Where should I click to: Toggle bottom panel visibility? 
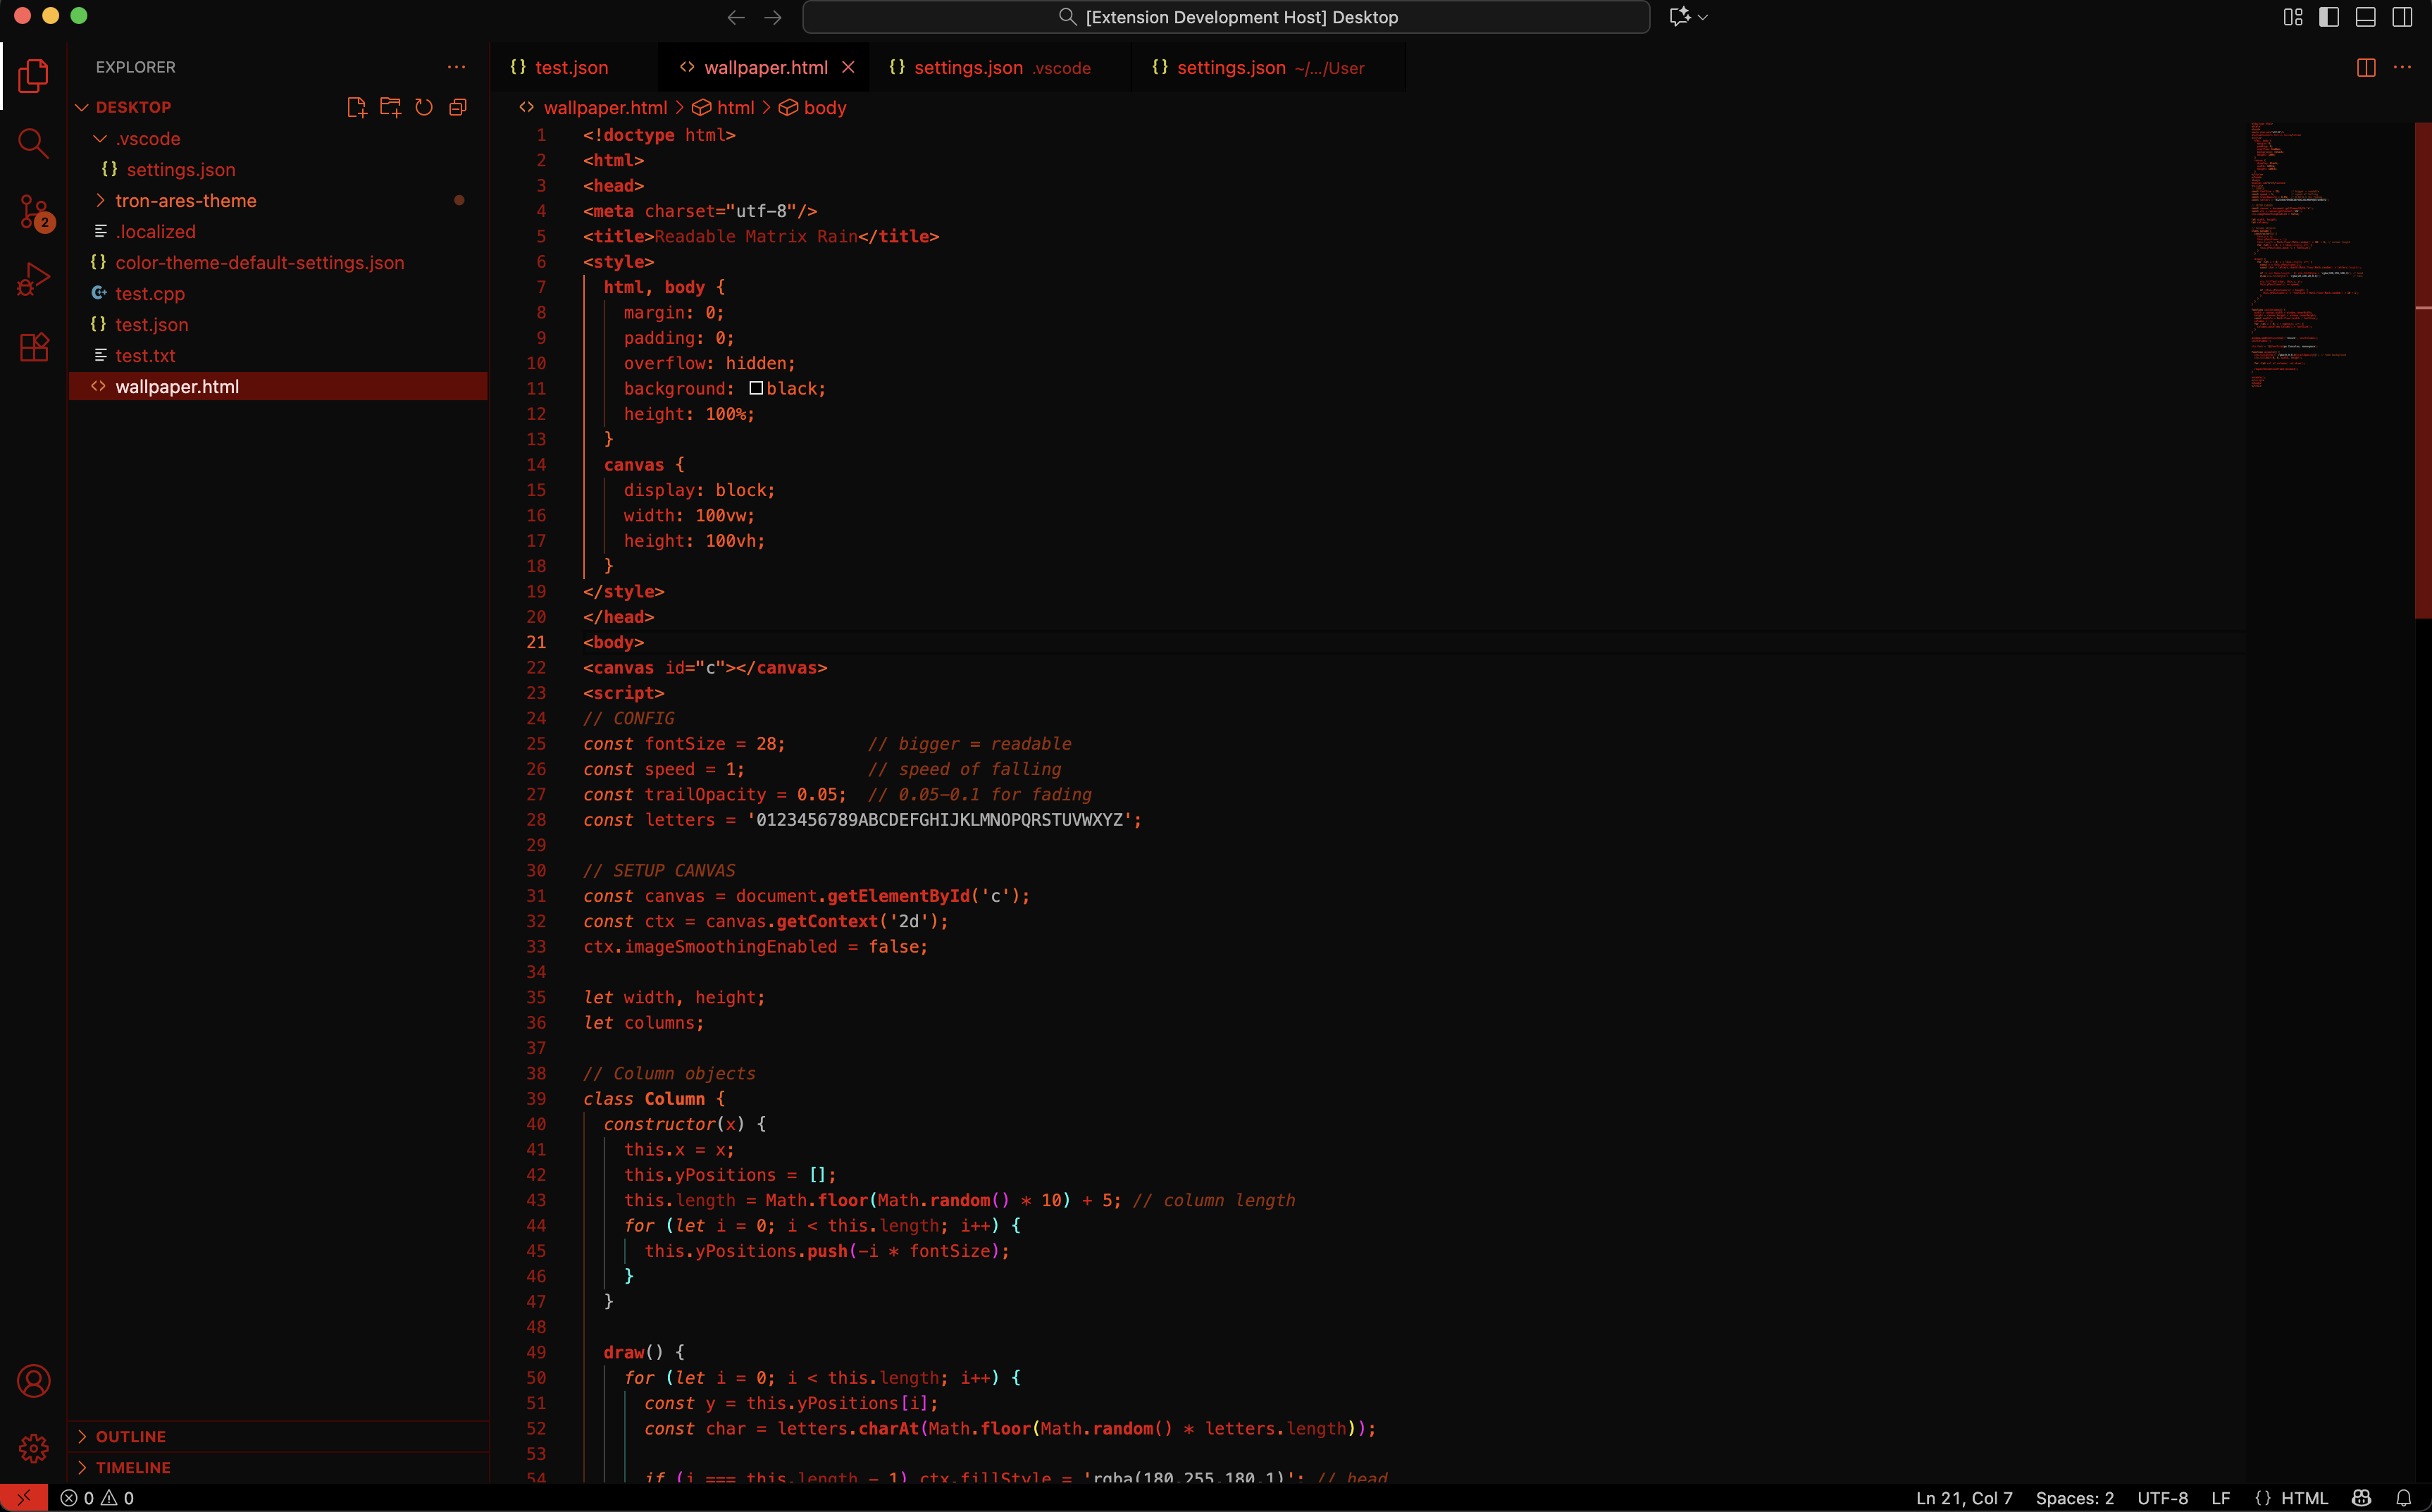[2366, 17]
